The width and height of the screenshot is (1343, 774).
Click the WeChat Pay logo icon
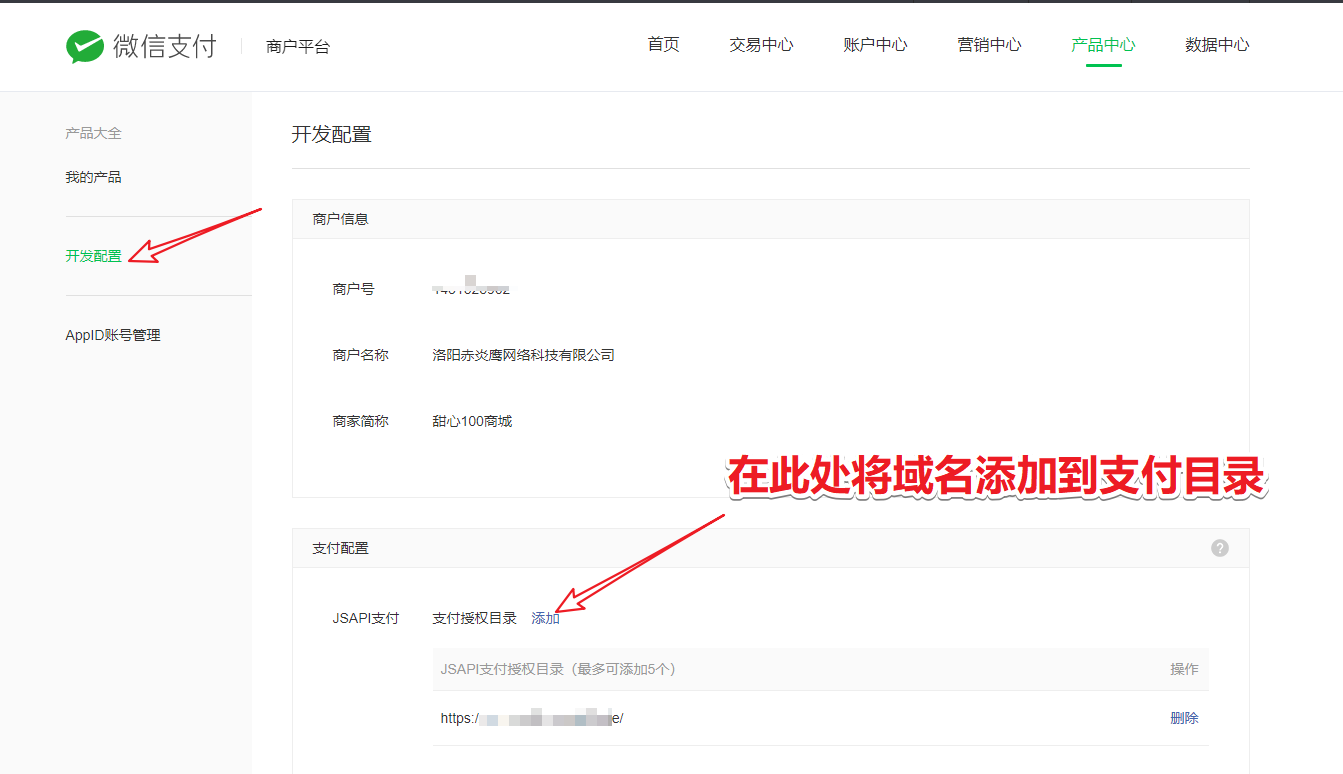tap(85, 46)
